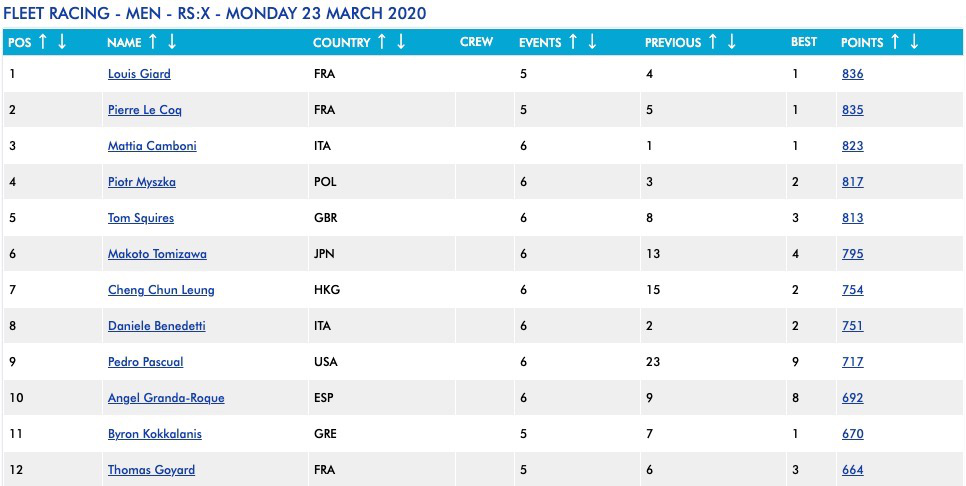Click the NAME column ascending sort arrow
Screen dimensions: 966x486
click(x=153, y=42)
